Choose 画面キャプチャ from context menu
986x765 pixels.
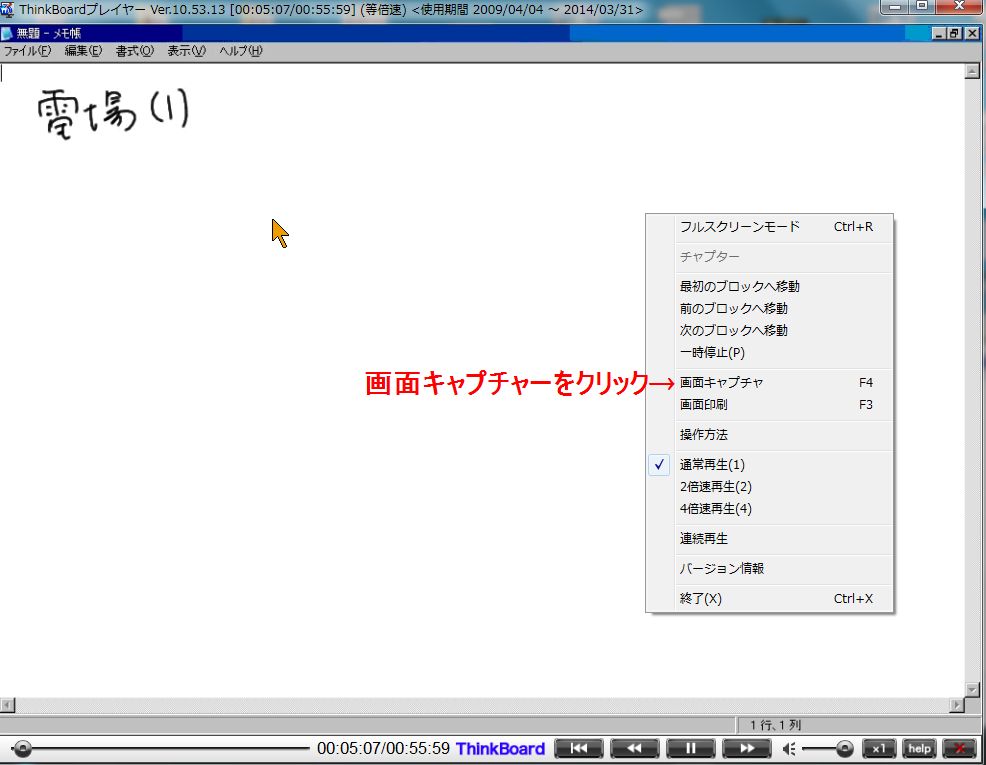[x=721, y=383]
